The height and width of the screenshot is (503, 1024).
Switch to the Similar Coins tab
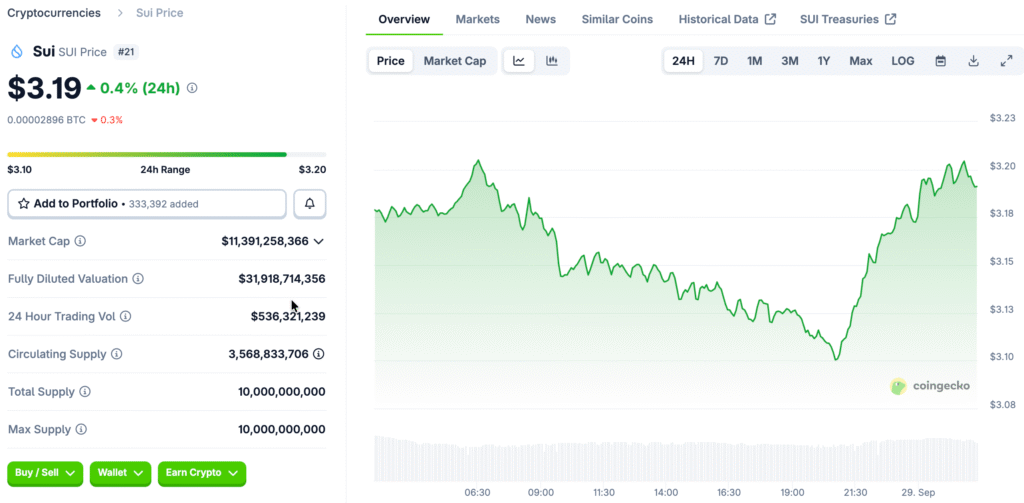tap(617, 19)
